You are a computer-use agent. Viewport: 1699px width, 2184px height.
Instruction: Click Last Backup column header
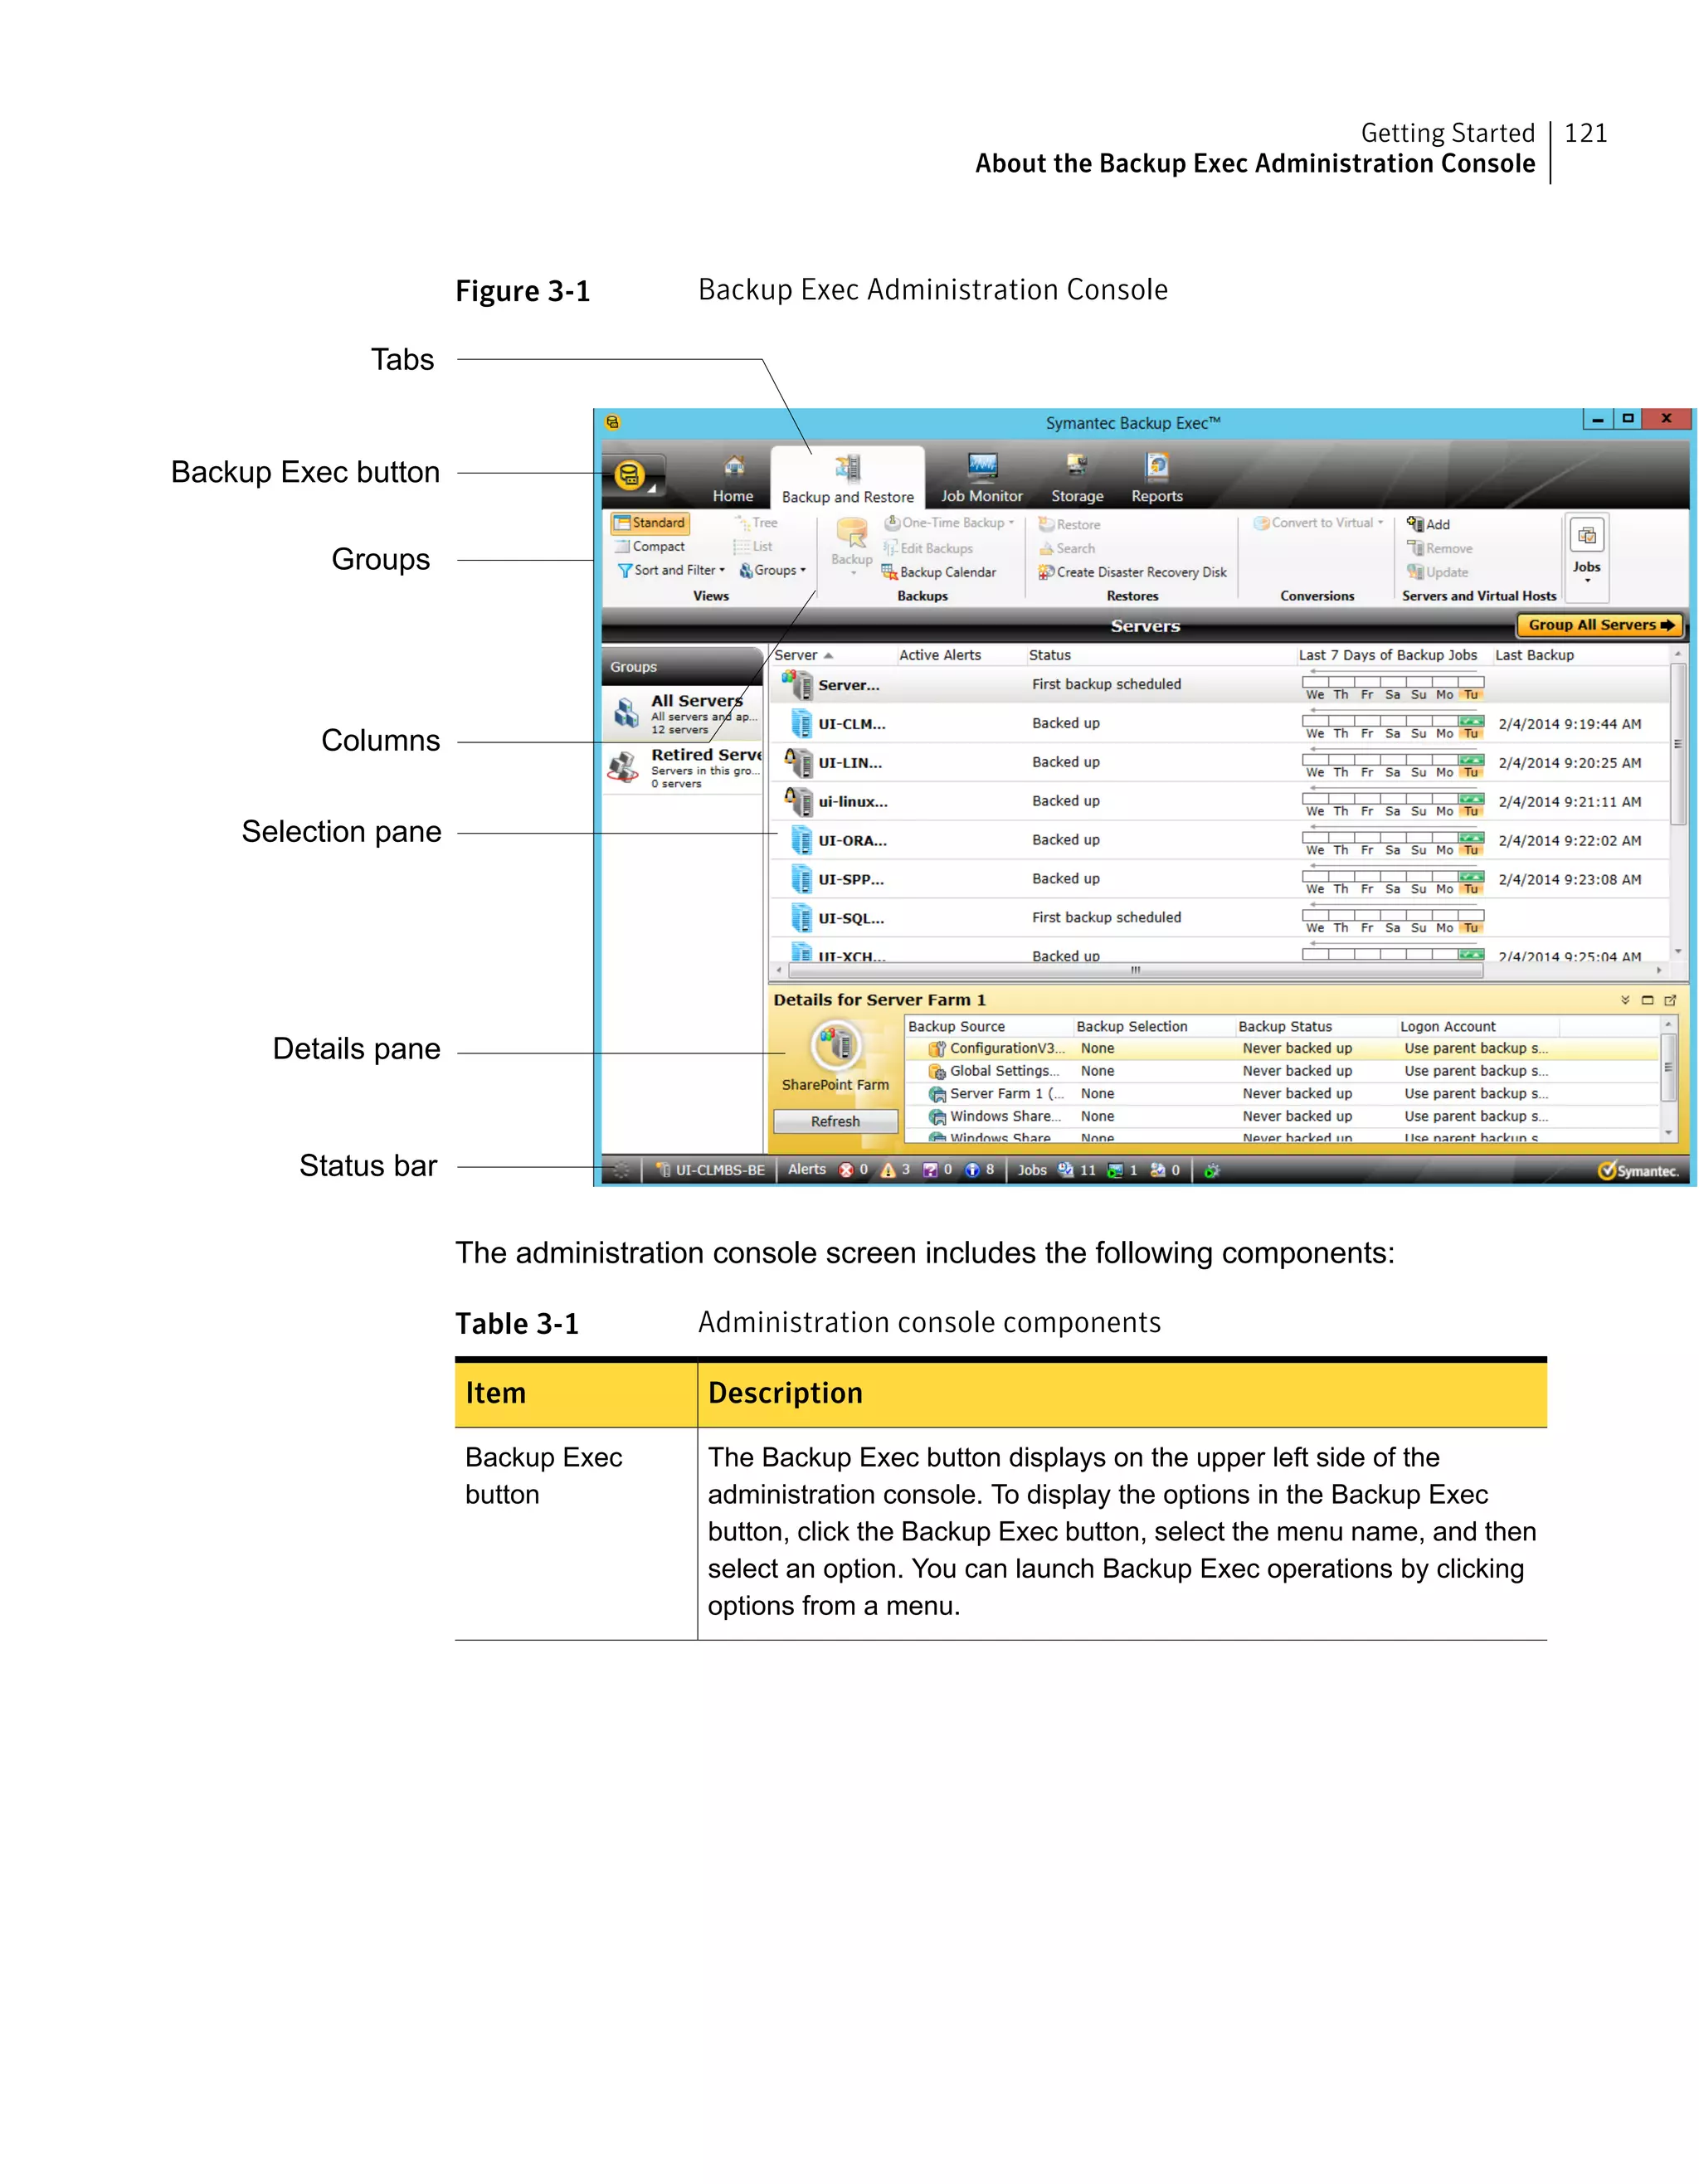coord(1534,656)
